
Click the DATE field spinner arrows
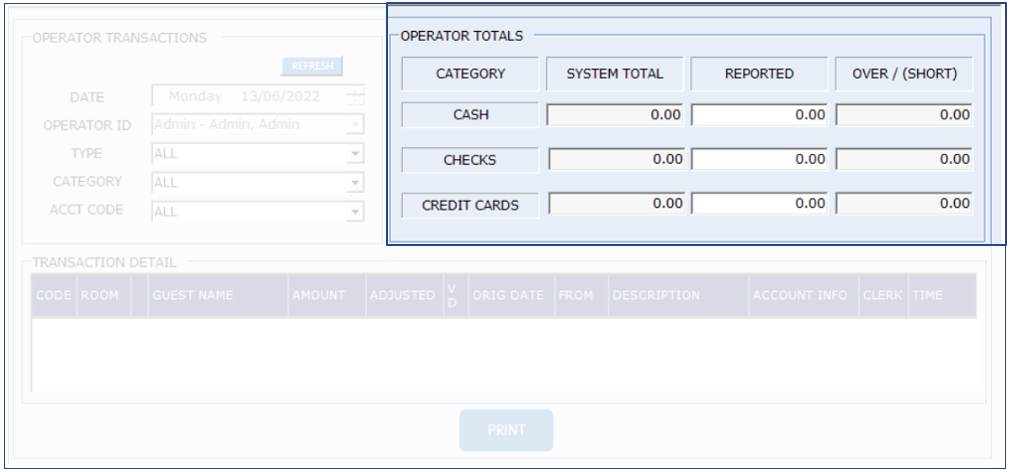click(356, 97)
